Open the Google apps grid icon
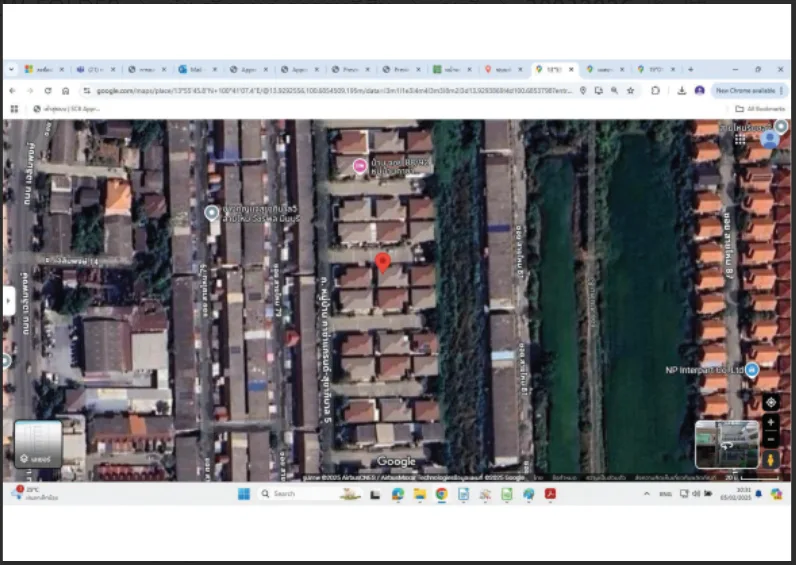The height and width of the screenshot is (565, 796). [740, 139]
